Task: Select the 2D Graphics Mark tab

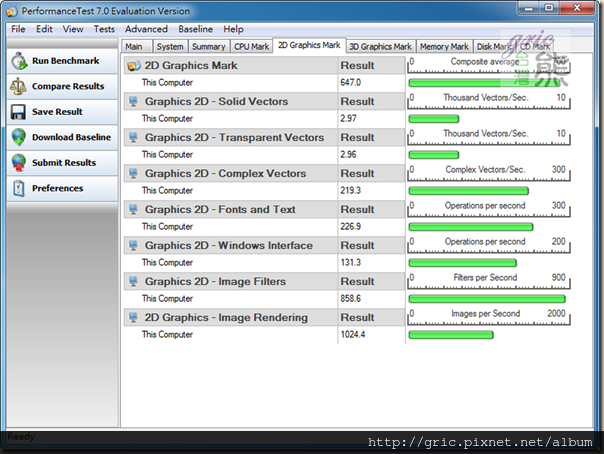Action: point(309,45)
